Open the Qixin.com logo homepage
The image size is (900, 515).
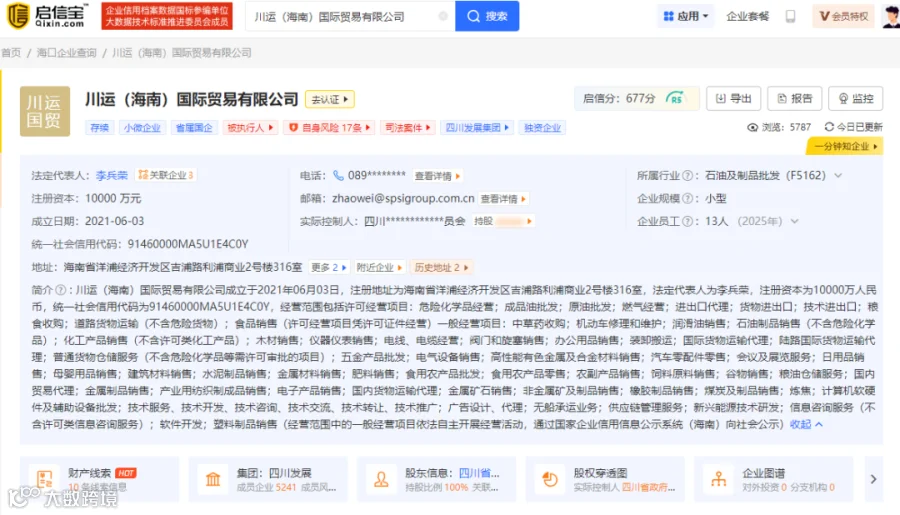pos(47,16)
